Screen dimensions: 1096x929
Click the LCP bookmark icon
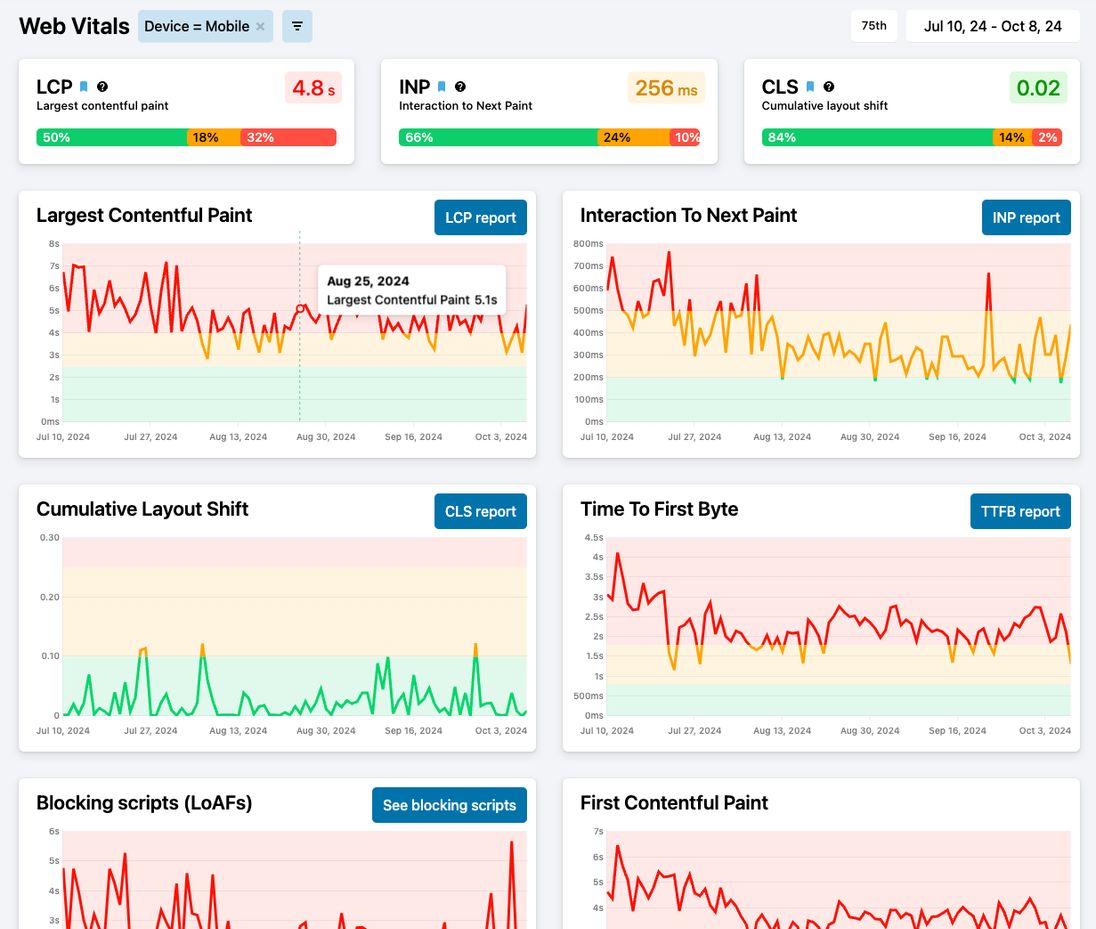[x=84, y=87]
